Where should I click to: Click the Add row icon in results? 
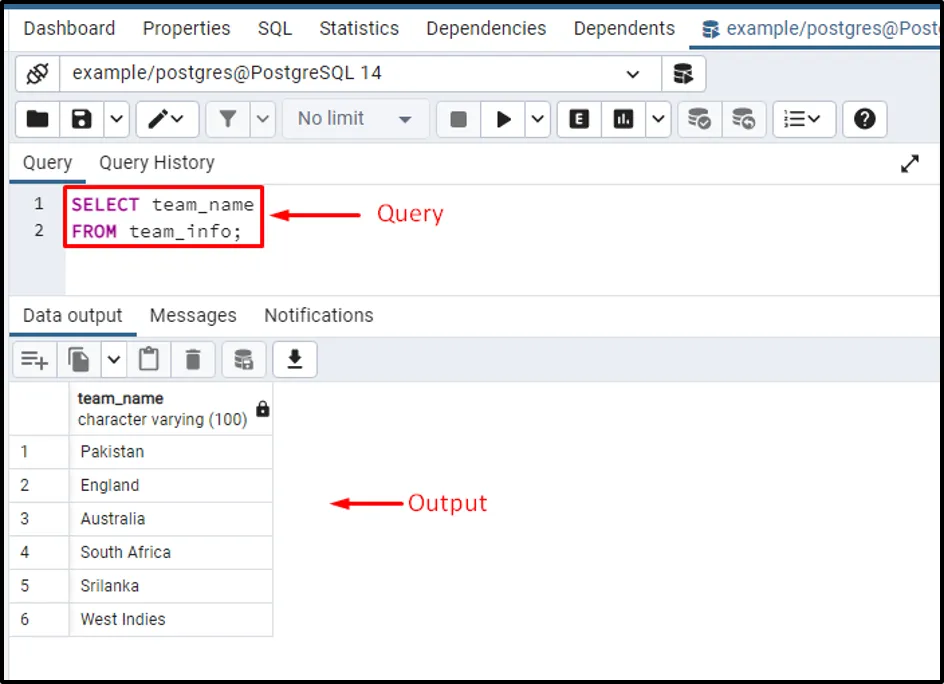35,359
